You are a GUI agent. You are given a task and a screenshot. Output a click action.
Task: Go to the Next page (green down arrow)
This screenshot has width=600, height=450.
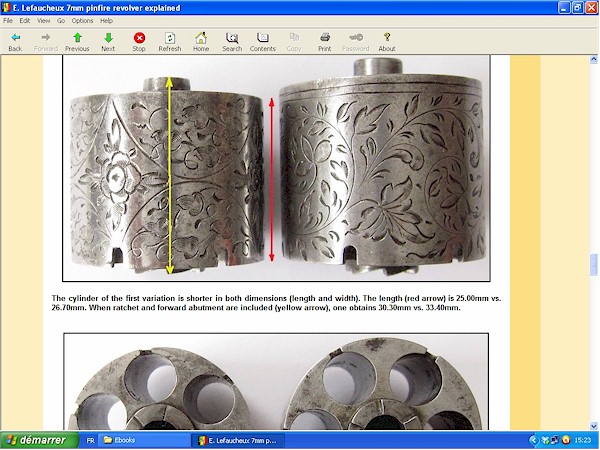click(108, 38)
